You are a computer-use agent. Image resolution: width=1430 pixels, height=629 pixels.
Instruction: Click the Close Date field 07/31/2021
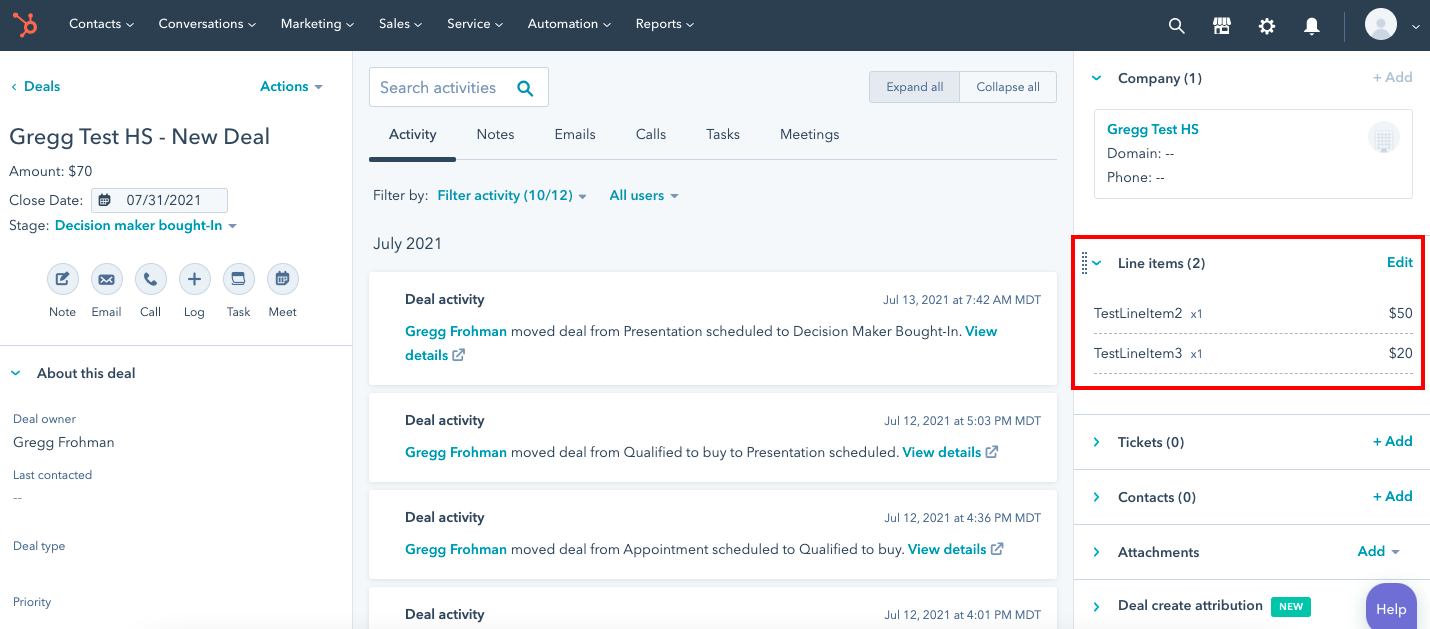click(x=159, y=200)
